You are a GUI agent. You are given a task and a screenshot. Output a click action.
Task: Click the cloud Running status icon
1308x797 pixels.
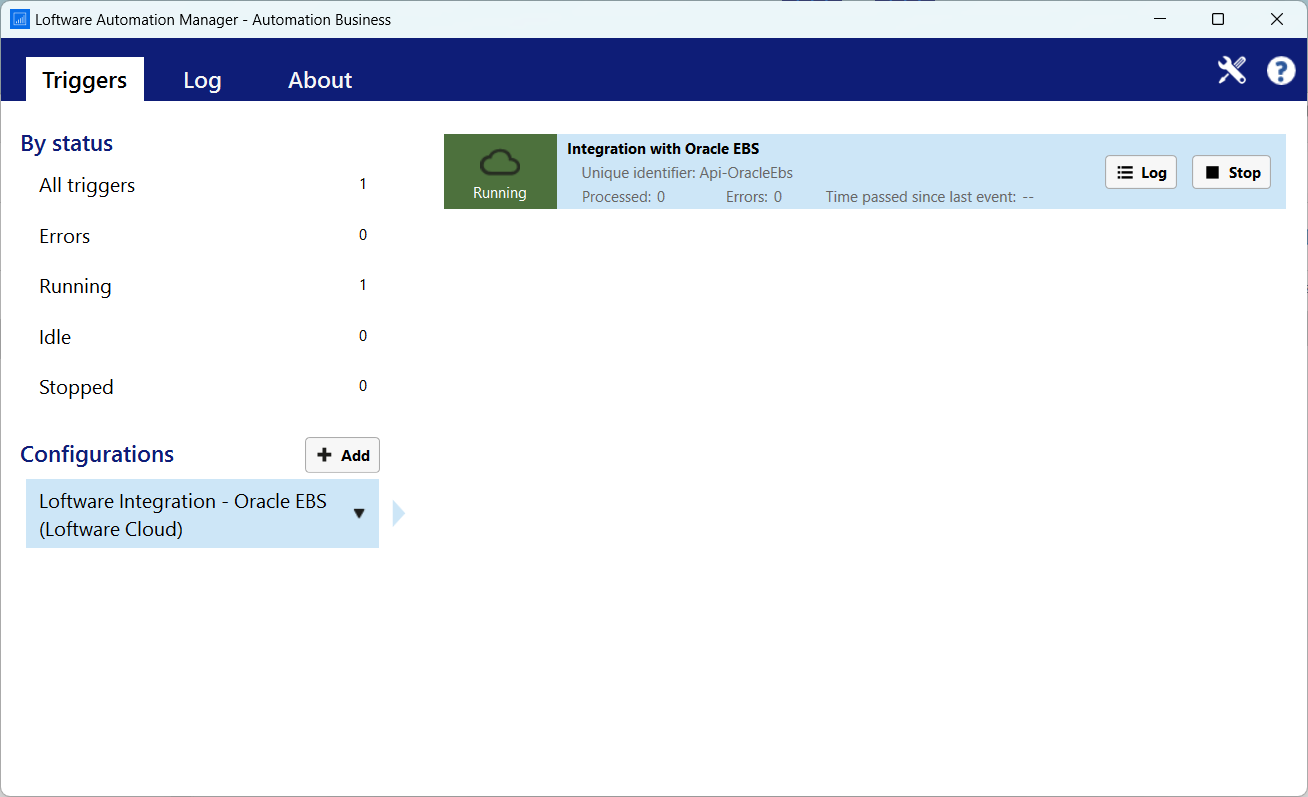[x=500, y=171]
